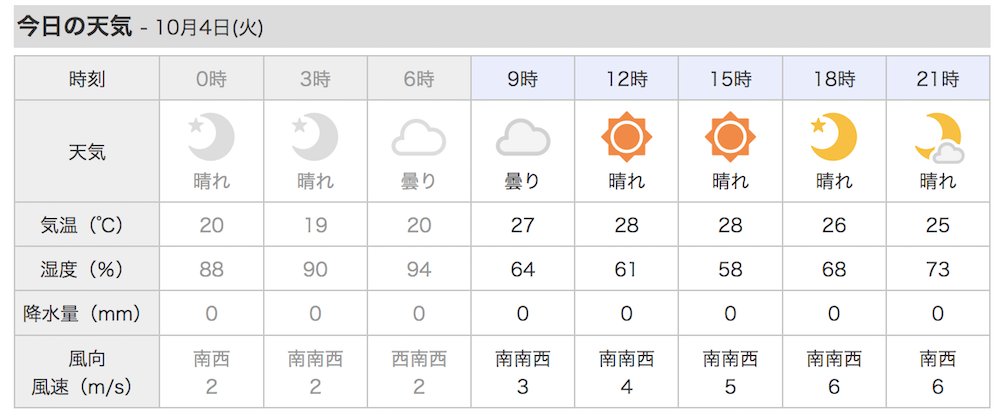Click the 12時 orange sun icon
This screenshot has width=1000, height=420.
(626, 136)
